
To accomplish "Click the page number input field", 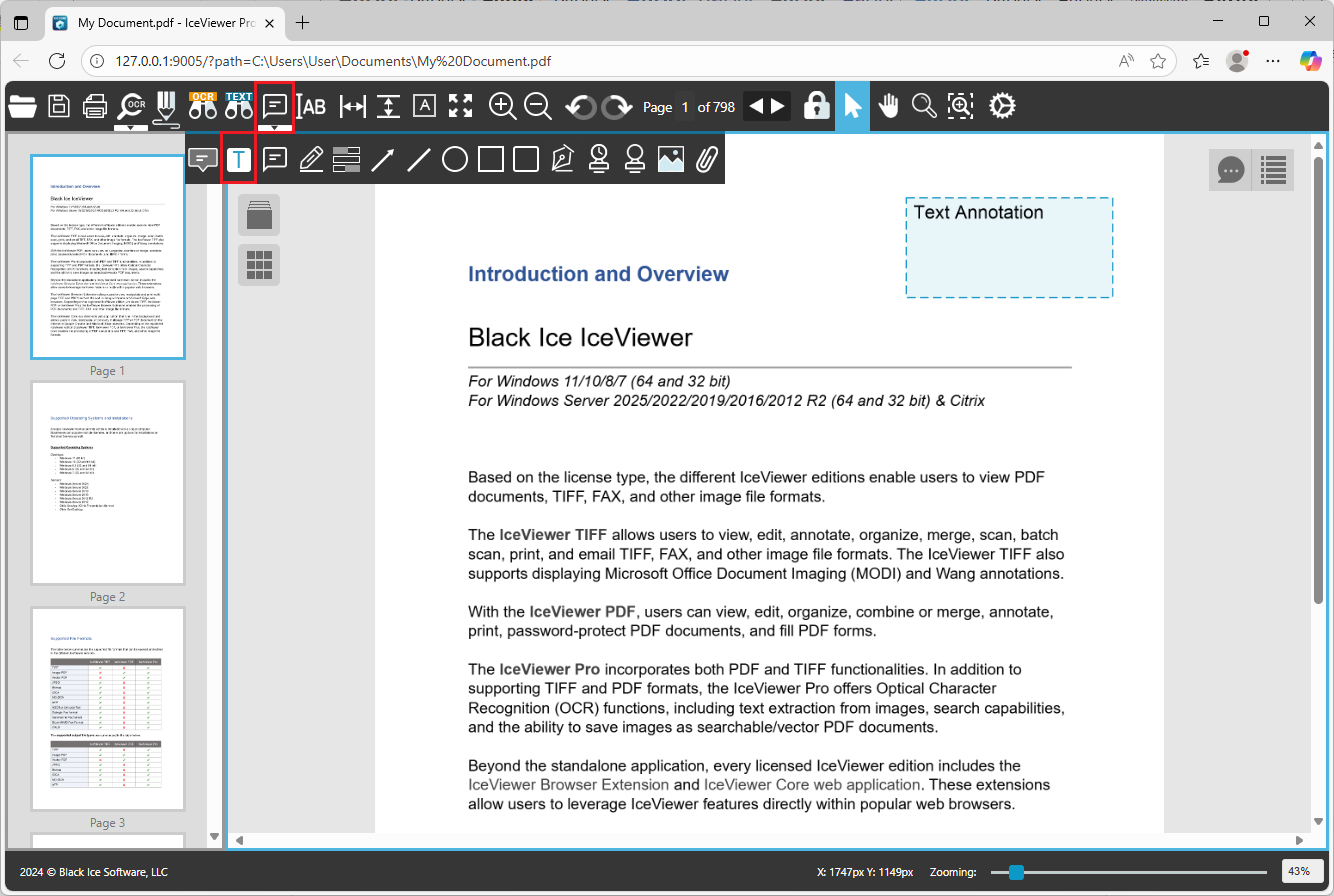I will [x=685, y=107].
